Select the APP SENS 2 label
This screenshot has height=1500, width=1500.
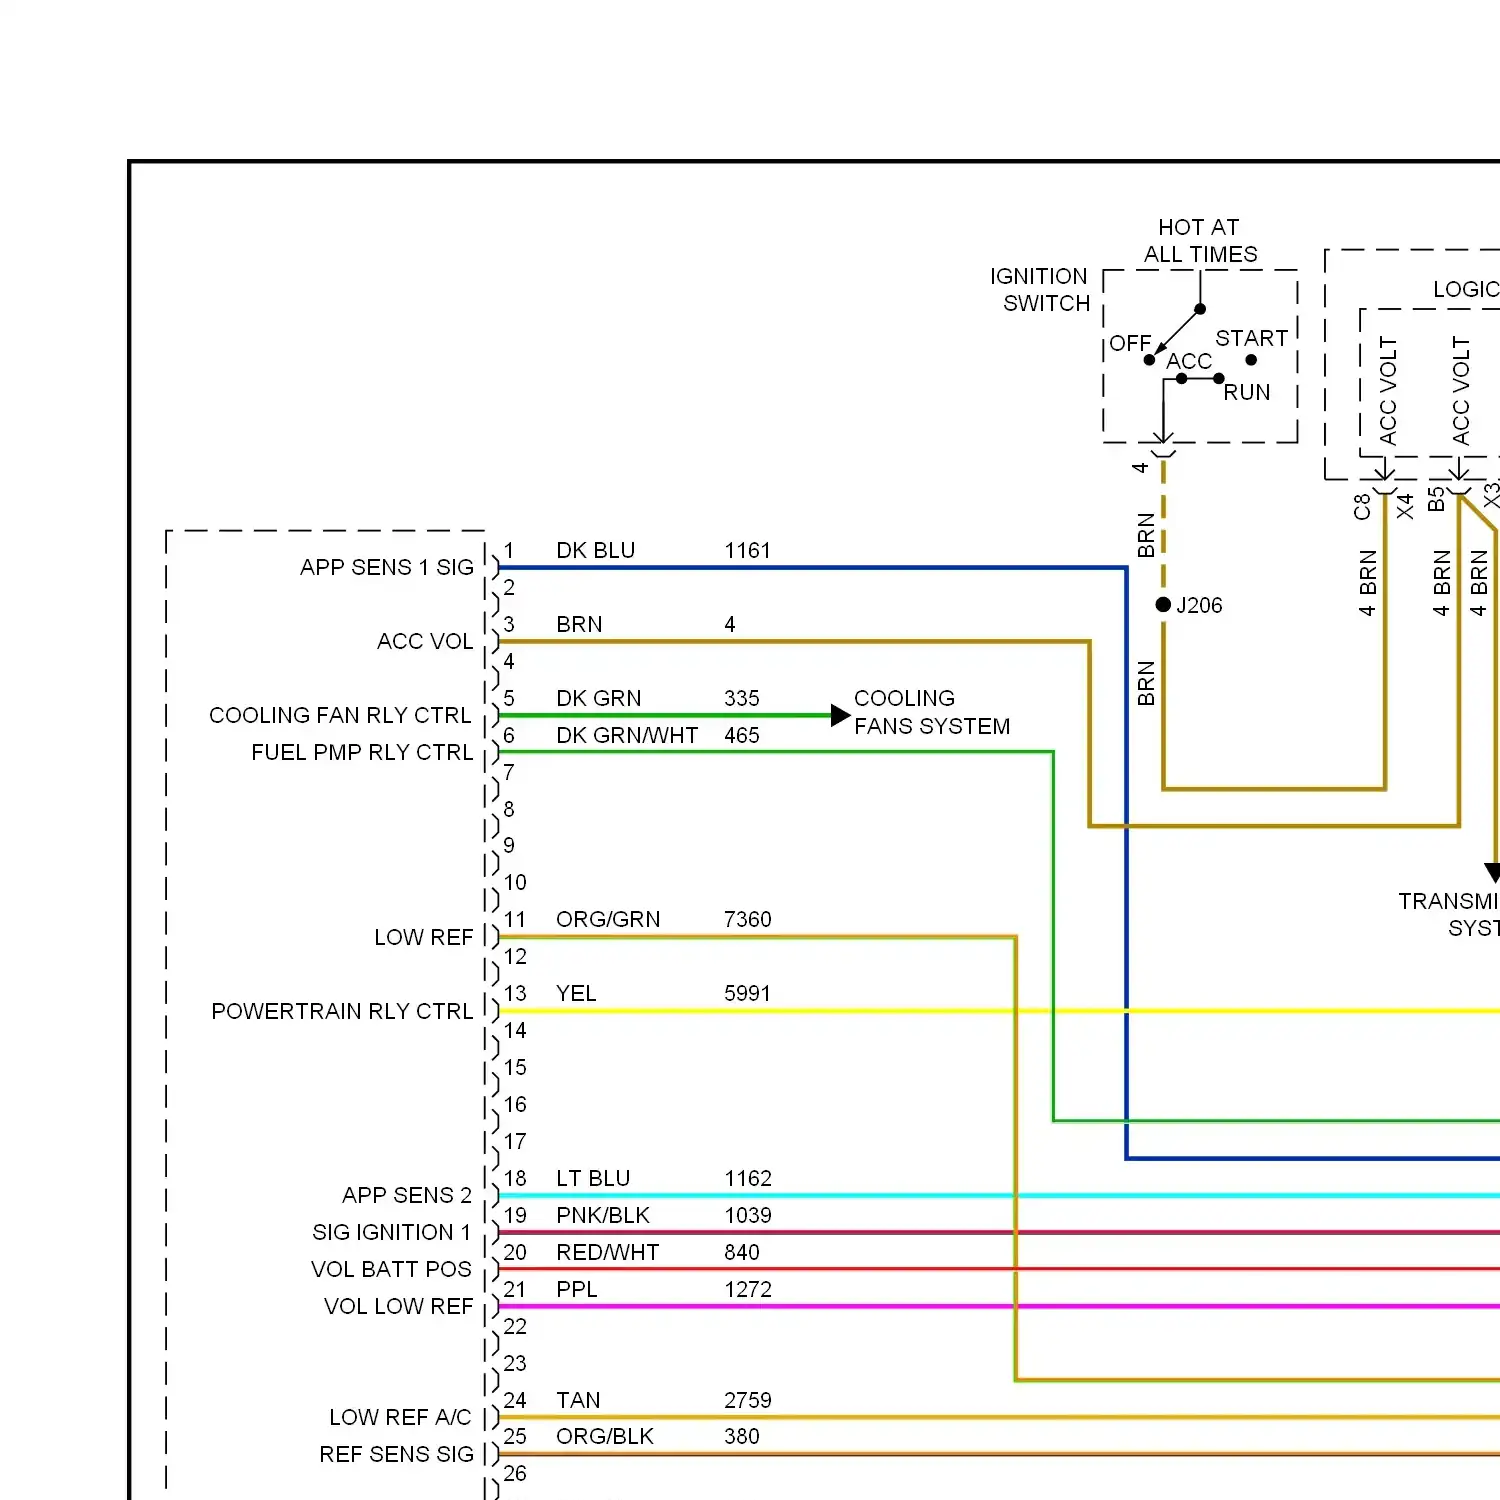[x=407, y=1195]
